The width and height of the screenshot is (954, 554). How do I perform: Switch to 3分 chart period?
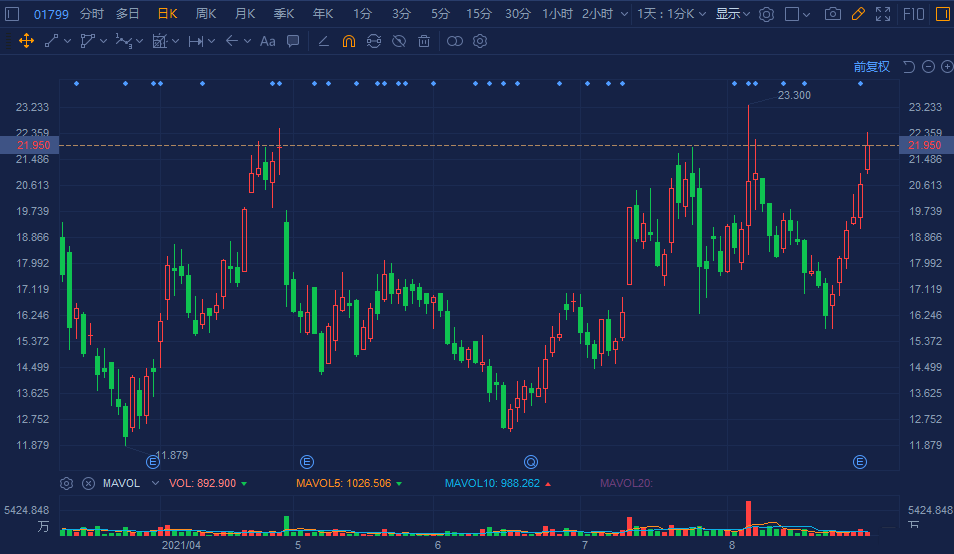(x=401, y=14)
